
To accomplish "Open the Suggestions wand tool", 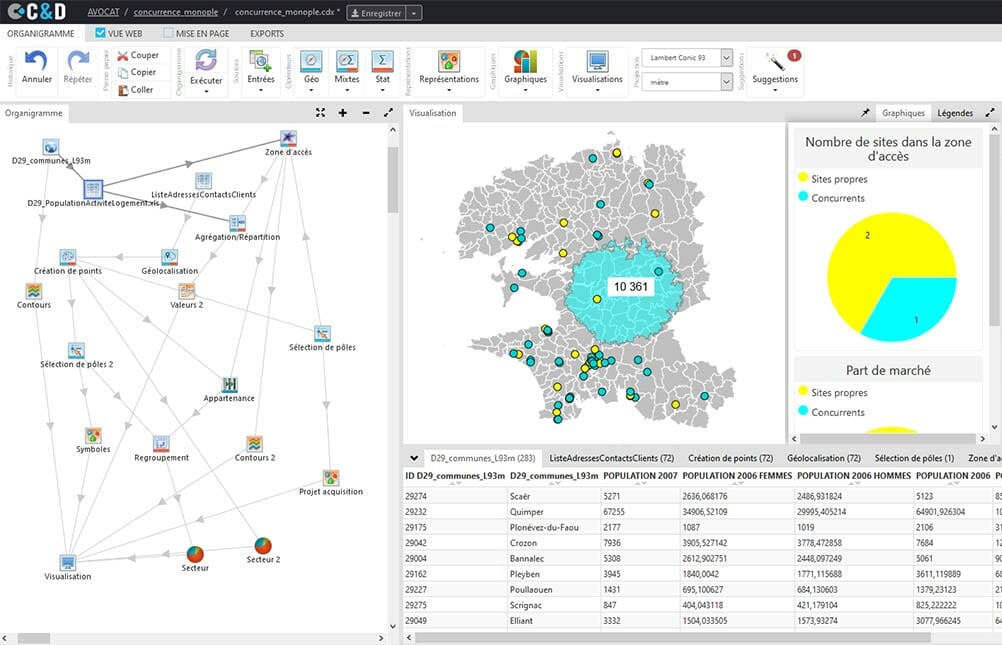I will click(x=774, y=61).
